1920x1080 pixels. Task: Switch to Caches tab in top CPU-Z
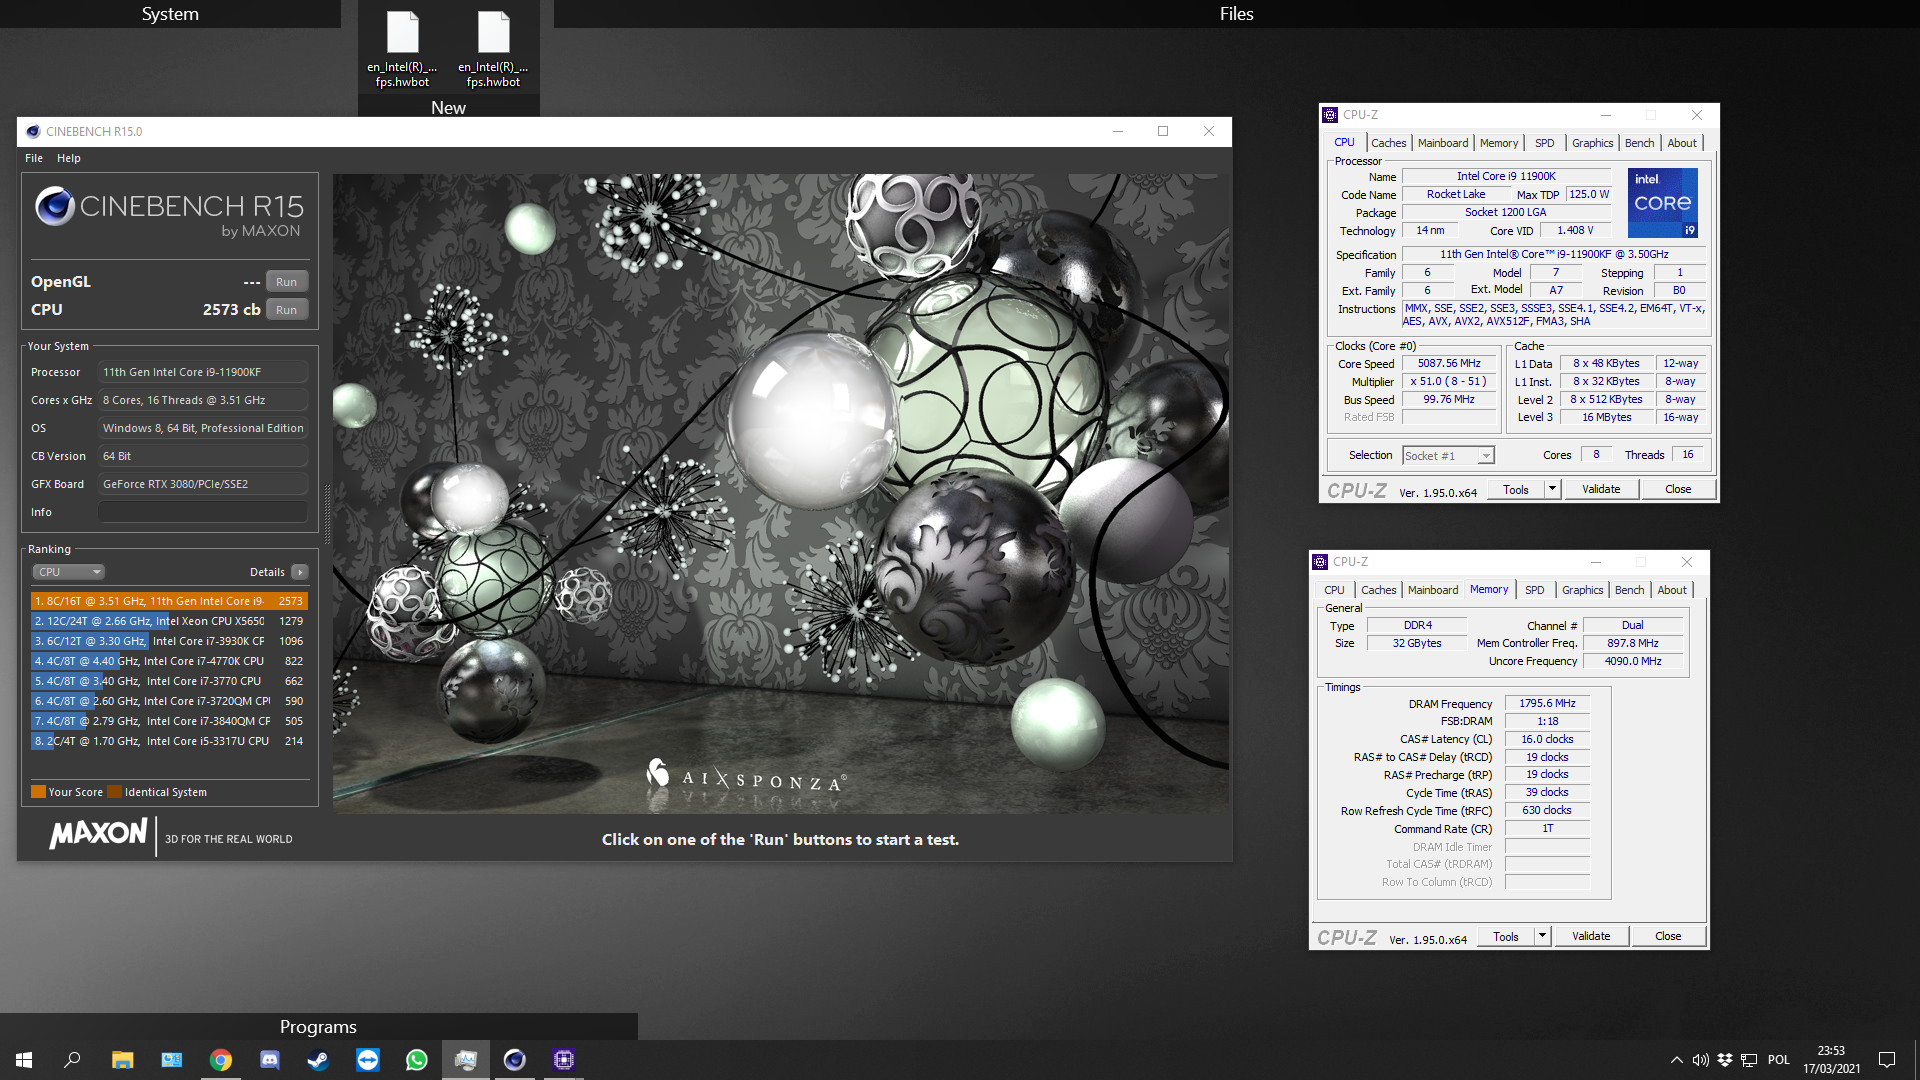[x=1388, y=143]
